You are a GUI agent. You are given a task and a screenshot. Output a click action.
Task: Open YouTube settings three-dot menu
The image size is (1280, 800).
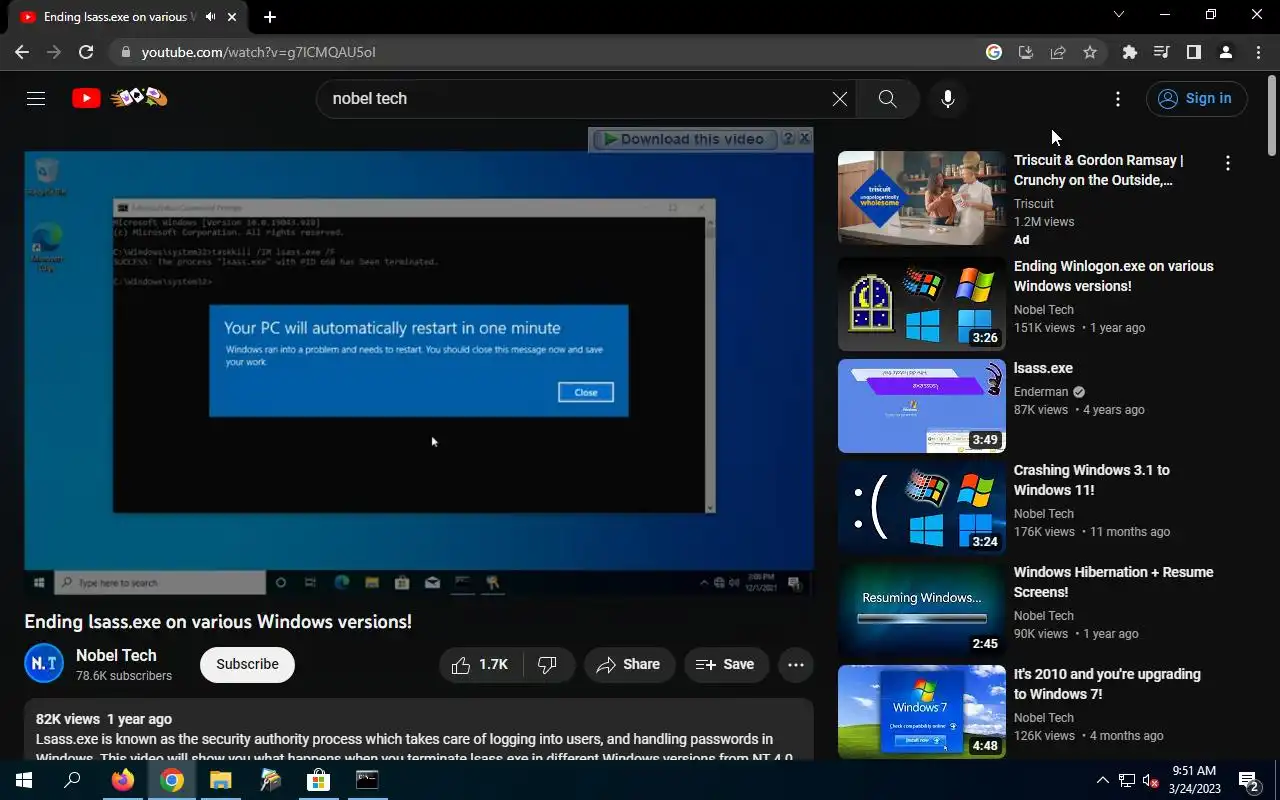coord(1117,99)
